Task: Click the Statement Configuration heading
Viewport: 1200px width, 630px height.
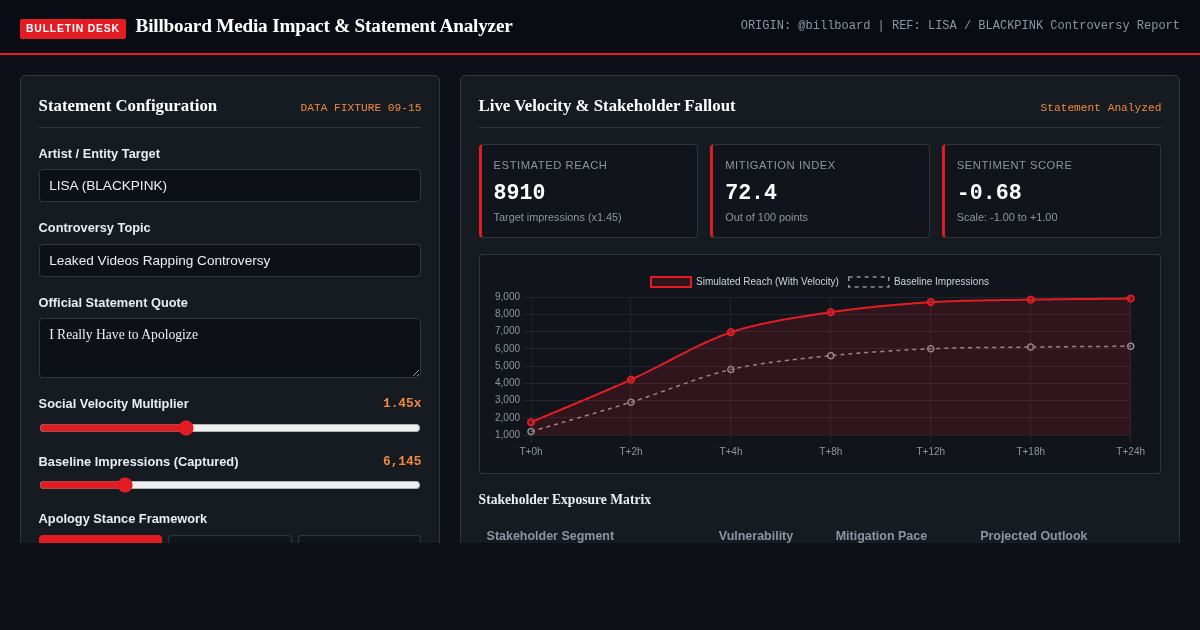Action: point(128,106)
